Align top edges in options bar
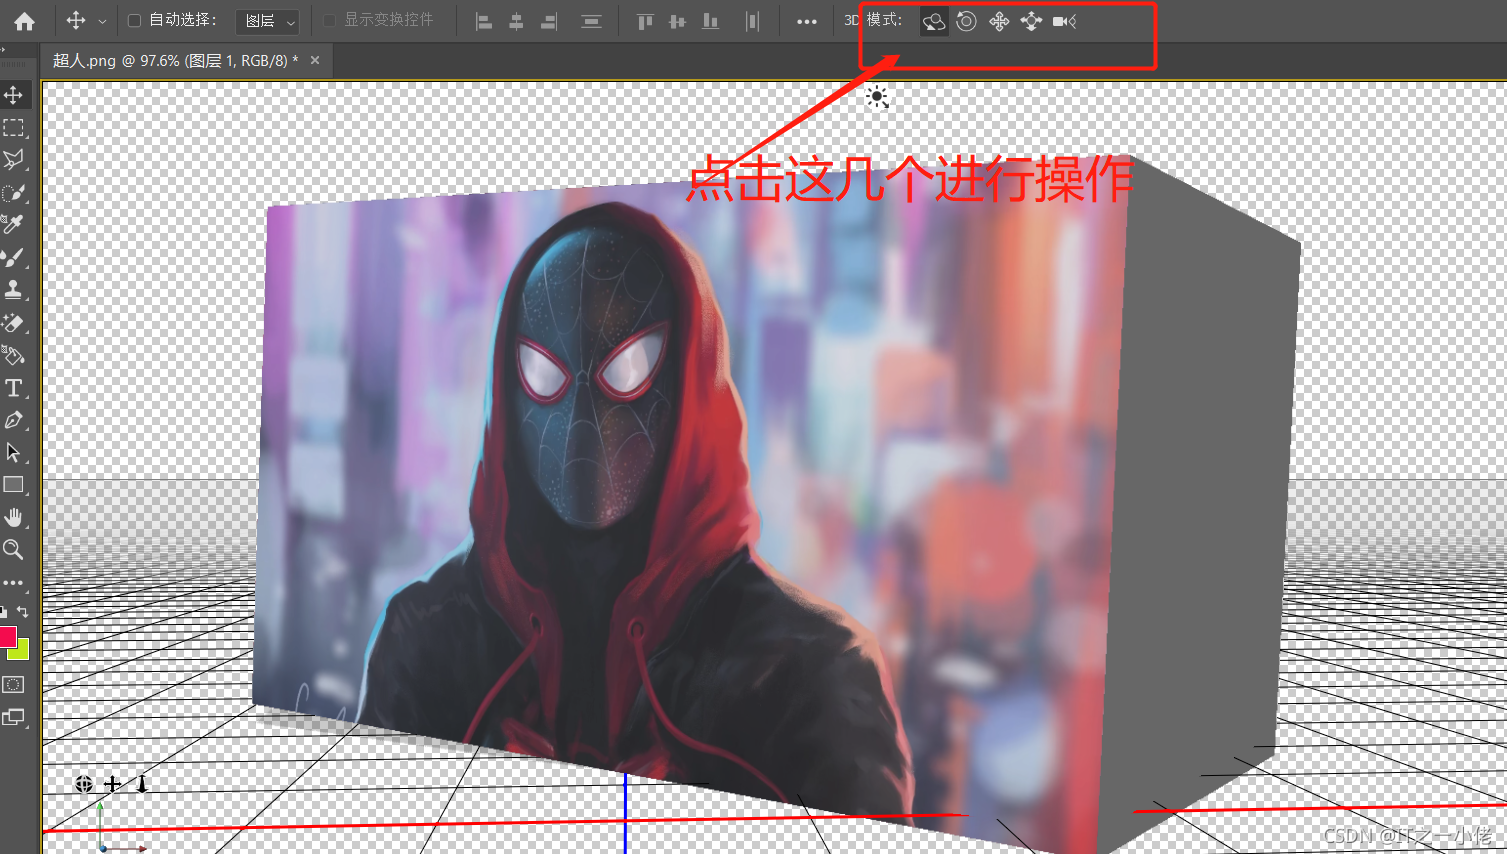 [645, 21]
